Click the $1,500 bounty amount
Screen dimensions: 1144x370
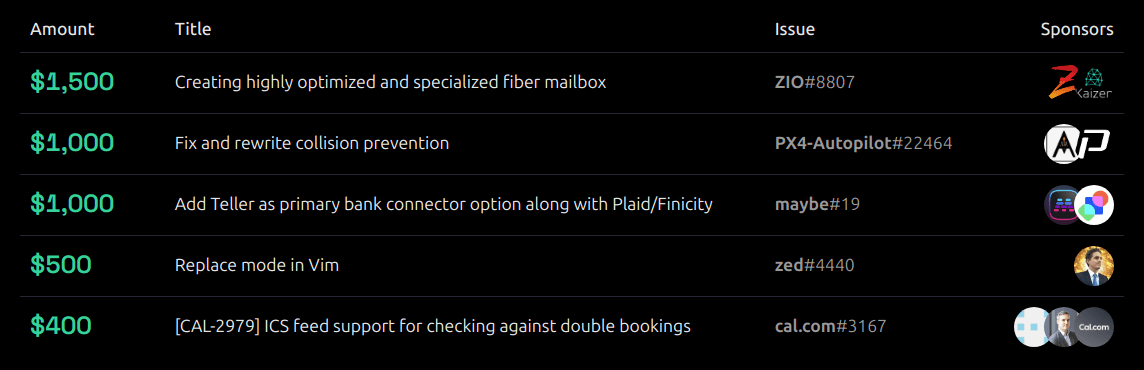click(72, 82)
